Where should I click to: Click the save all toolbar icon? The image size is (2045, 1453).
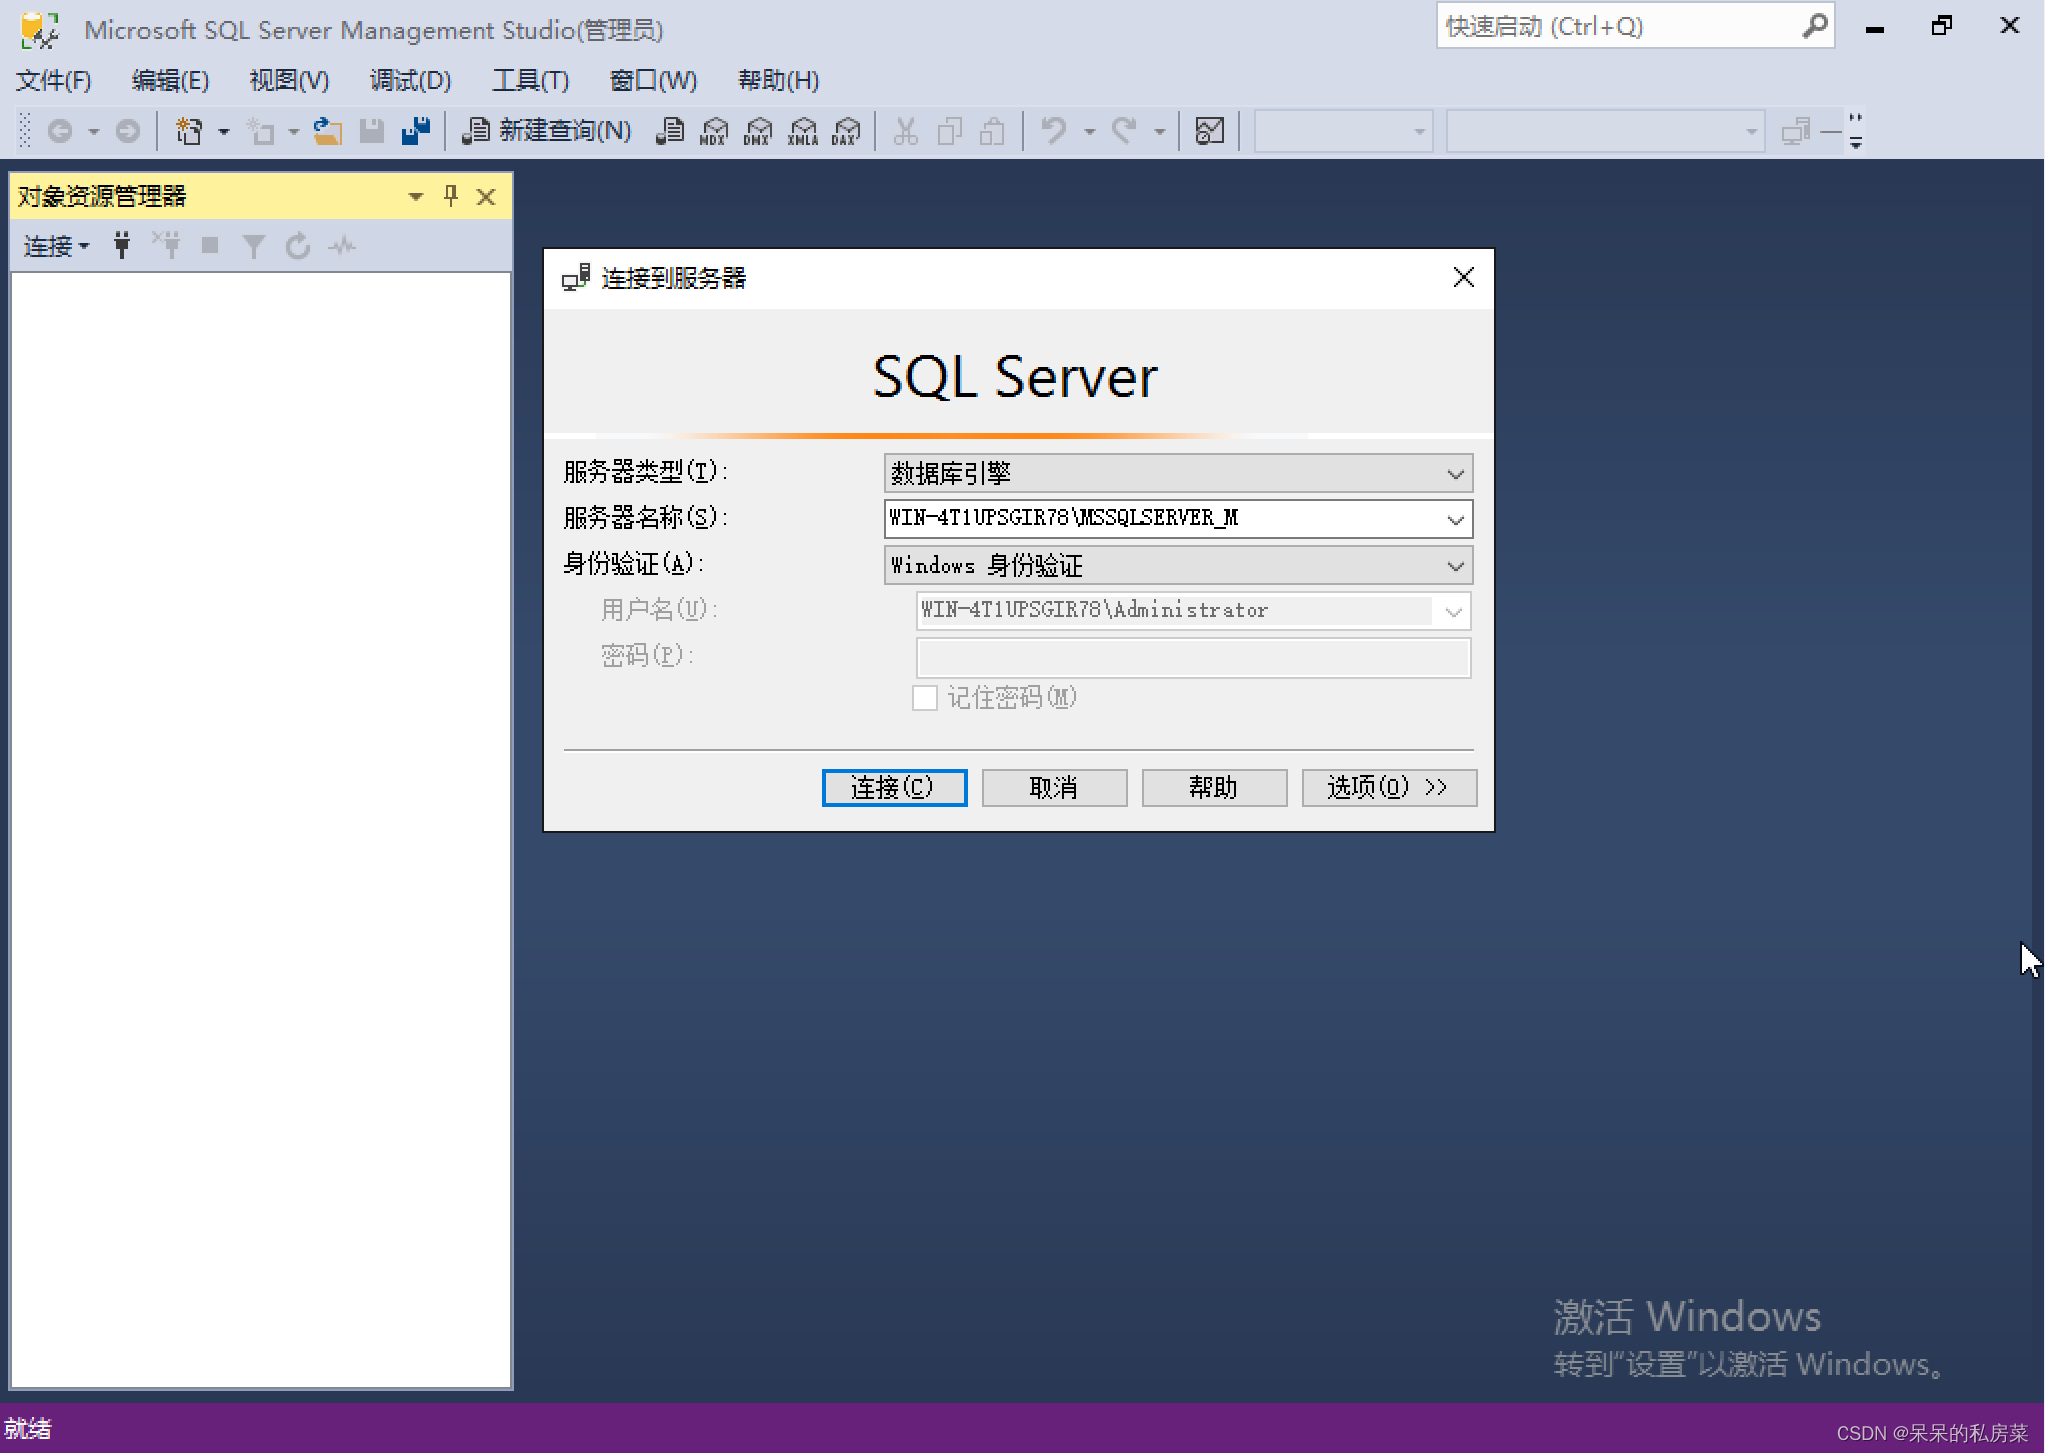(415, 131)
